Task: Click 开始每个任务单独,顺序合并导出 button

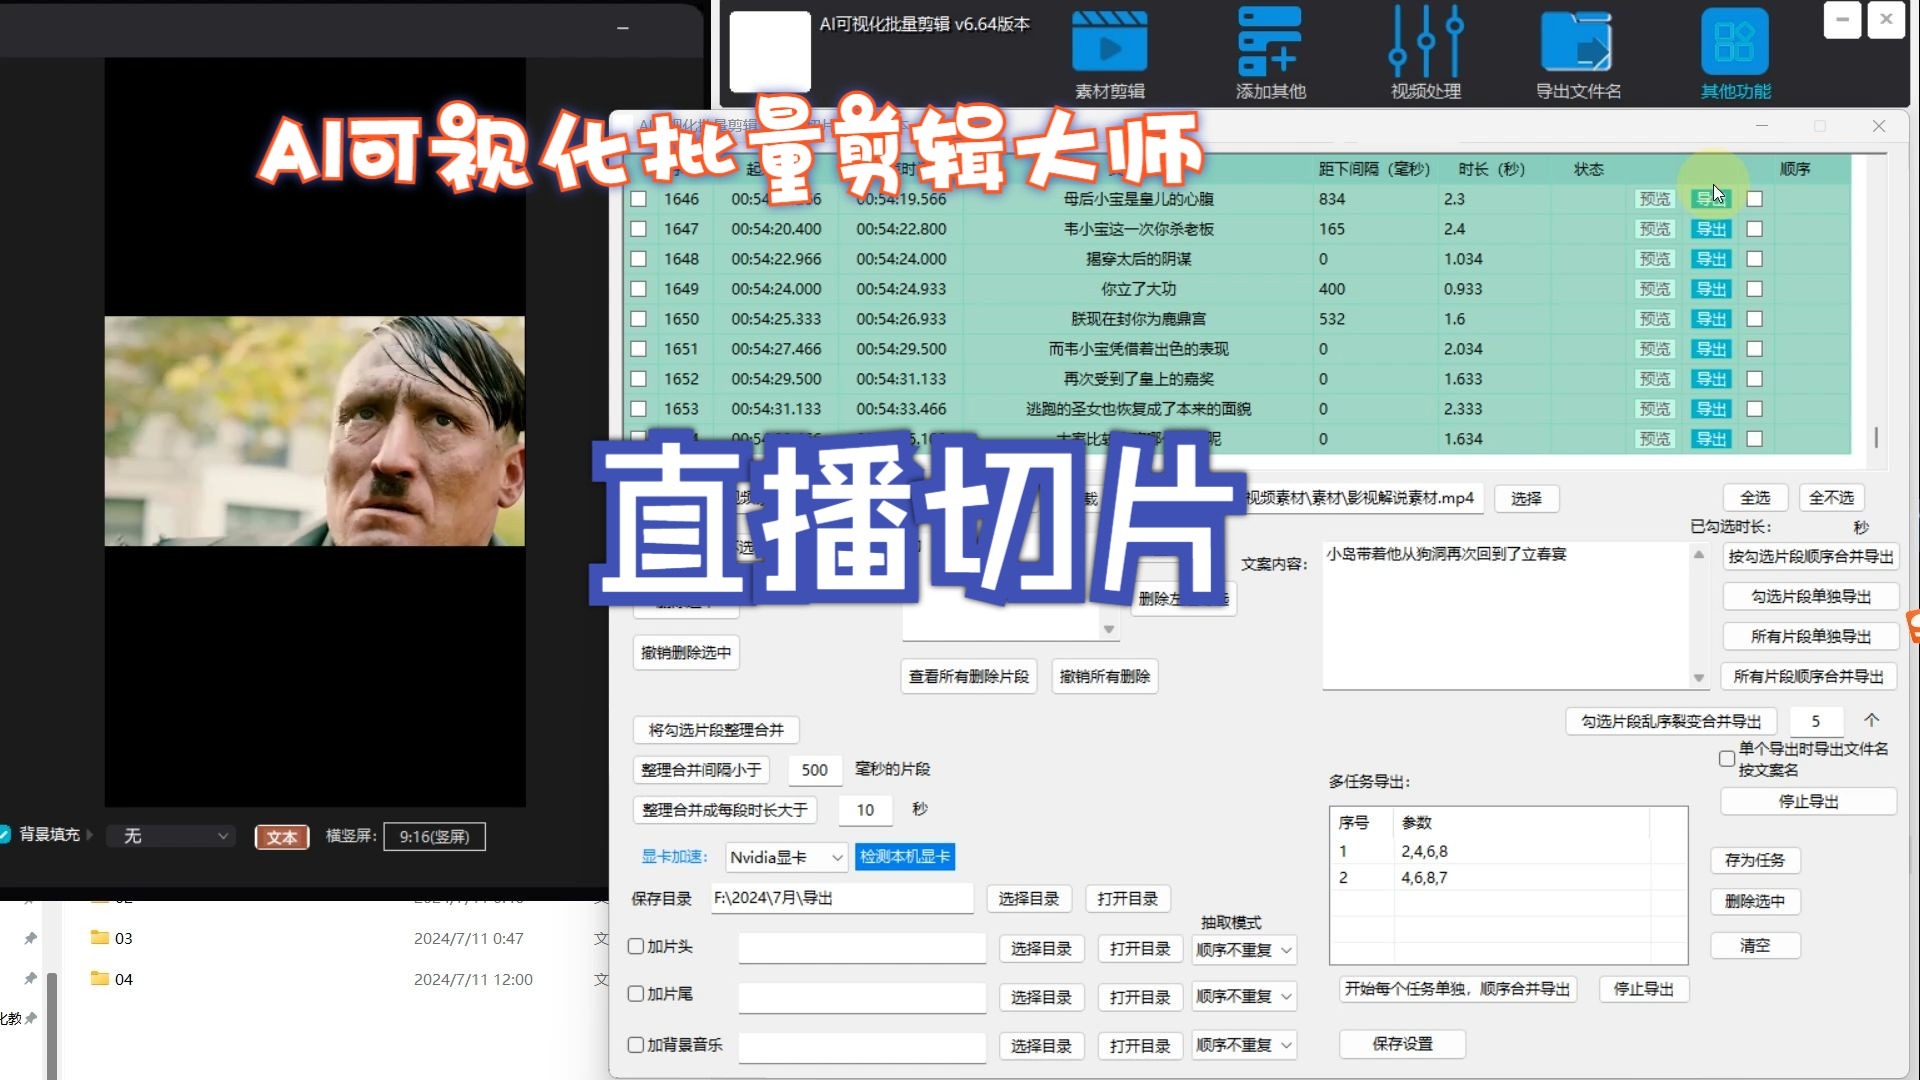Action: (x=1457, y=989)
